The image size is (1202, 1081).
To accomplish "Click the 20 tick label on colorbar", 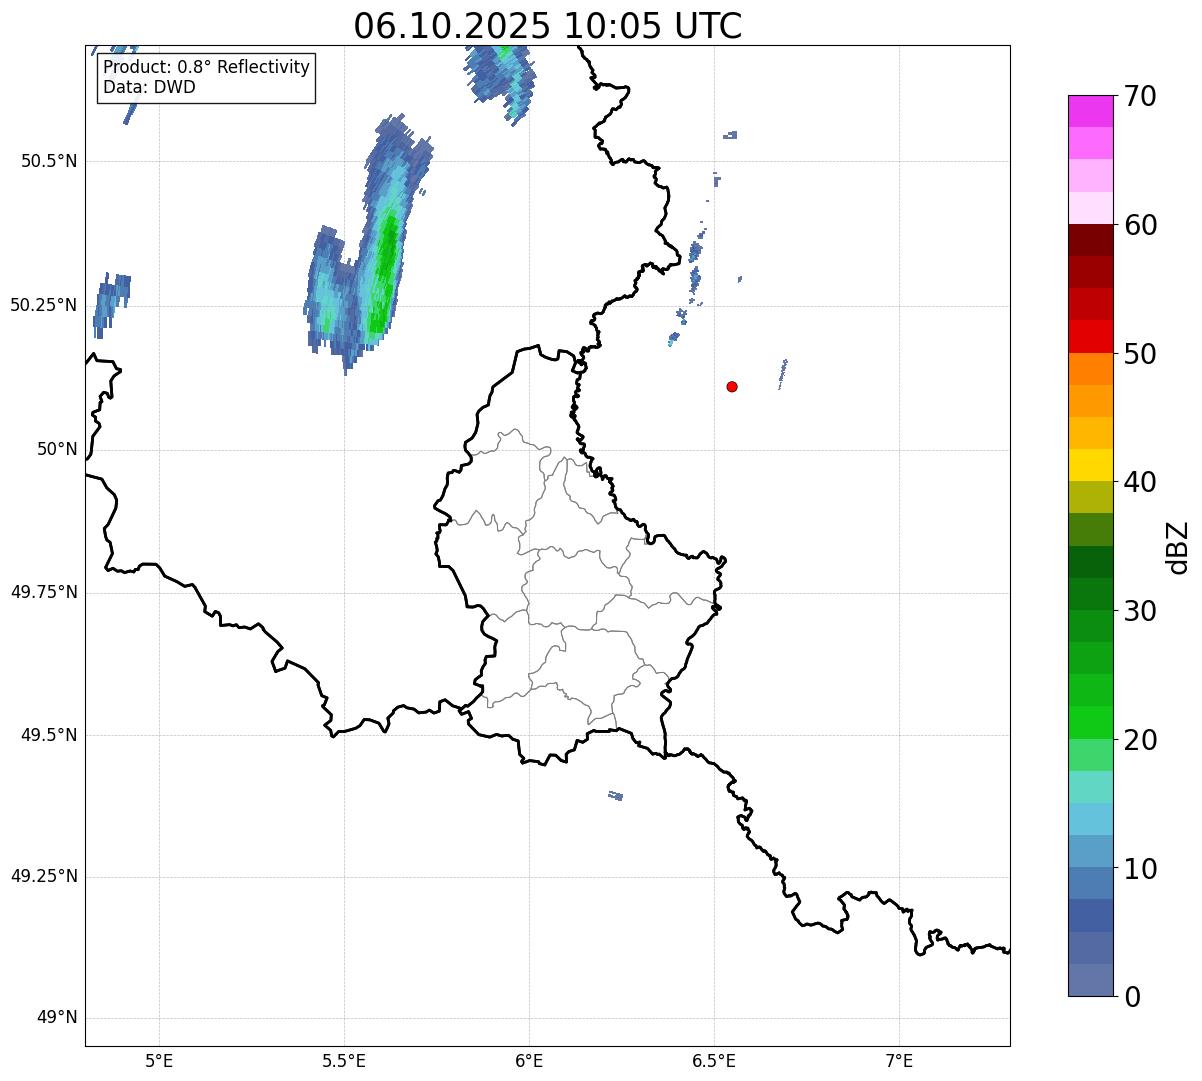I will [1139, 740].
